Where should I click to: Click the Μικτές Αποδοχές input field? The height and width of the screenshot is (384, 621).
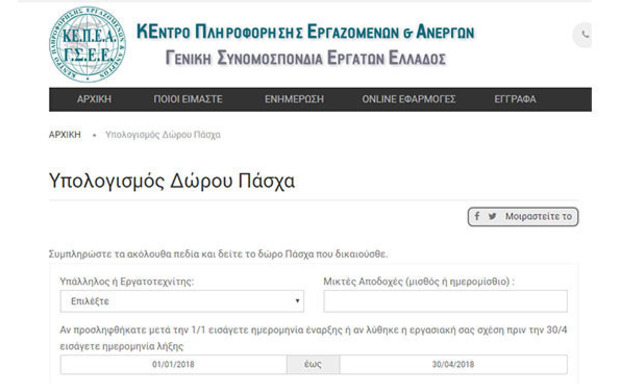tap(445, 301)
